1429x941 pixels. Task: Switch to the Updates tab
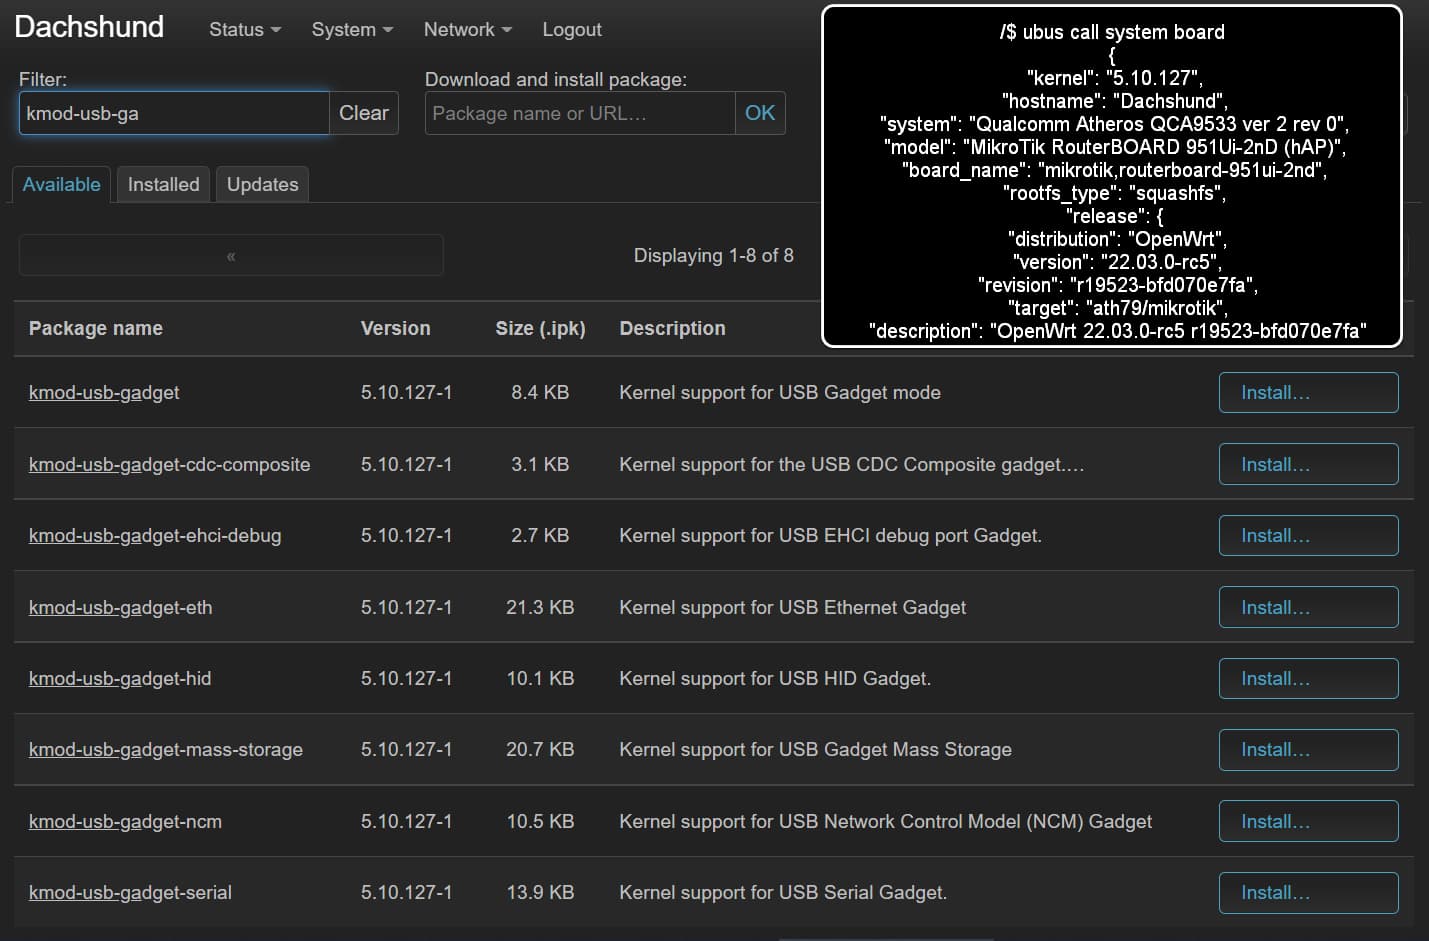click(x=262, y=184)
